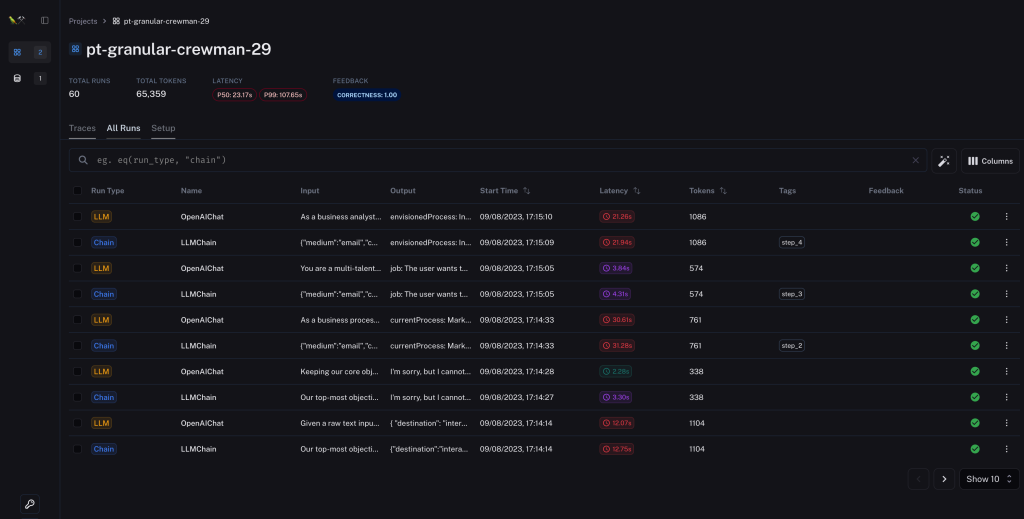Select checkbox for 30.61s OpenAIChat run
Viewport: 1024px width, 519px height.
[77, 319]
